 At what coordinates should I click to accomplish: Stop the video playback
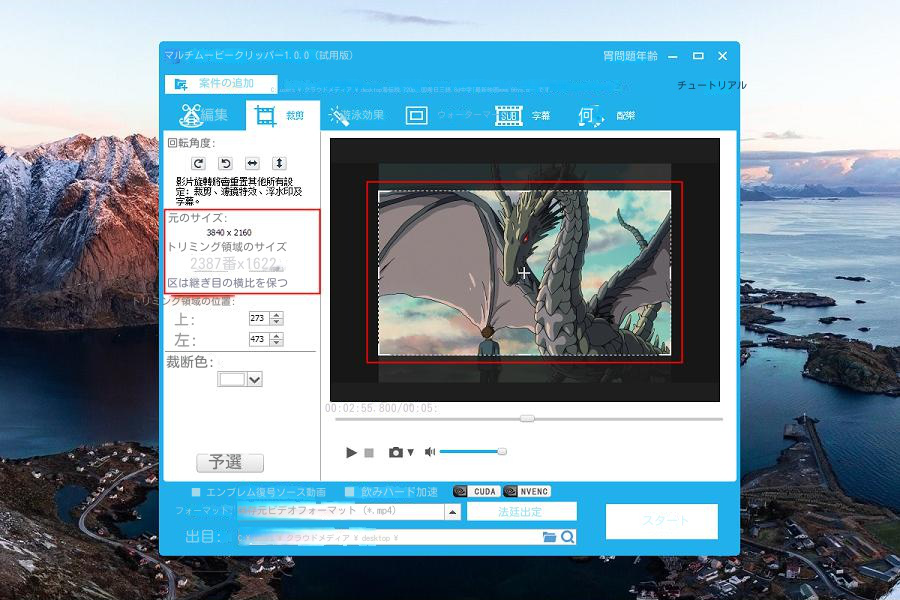pos(369,453)
